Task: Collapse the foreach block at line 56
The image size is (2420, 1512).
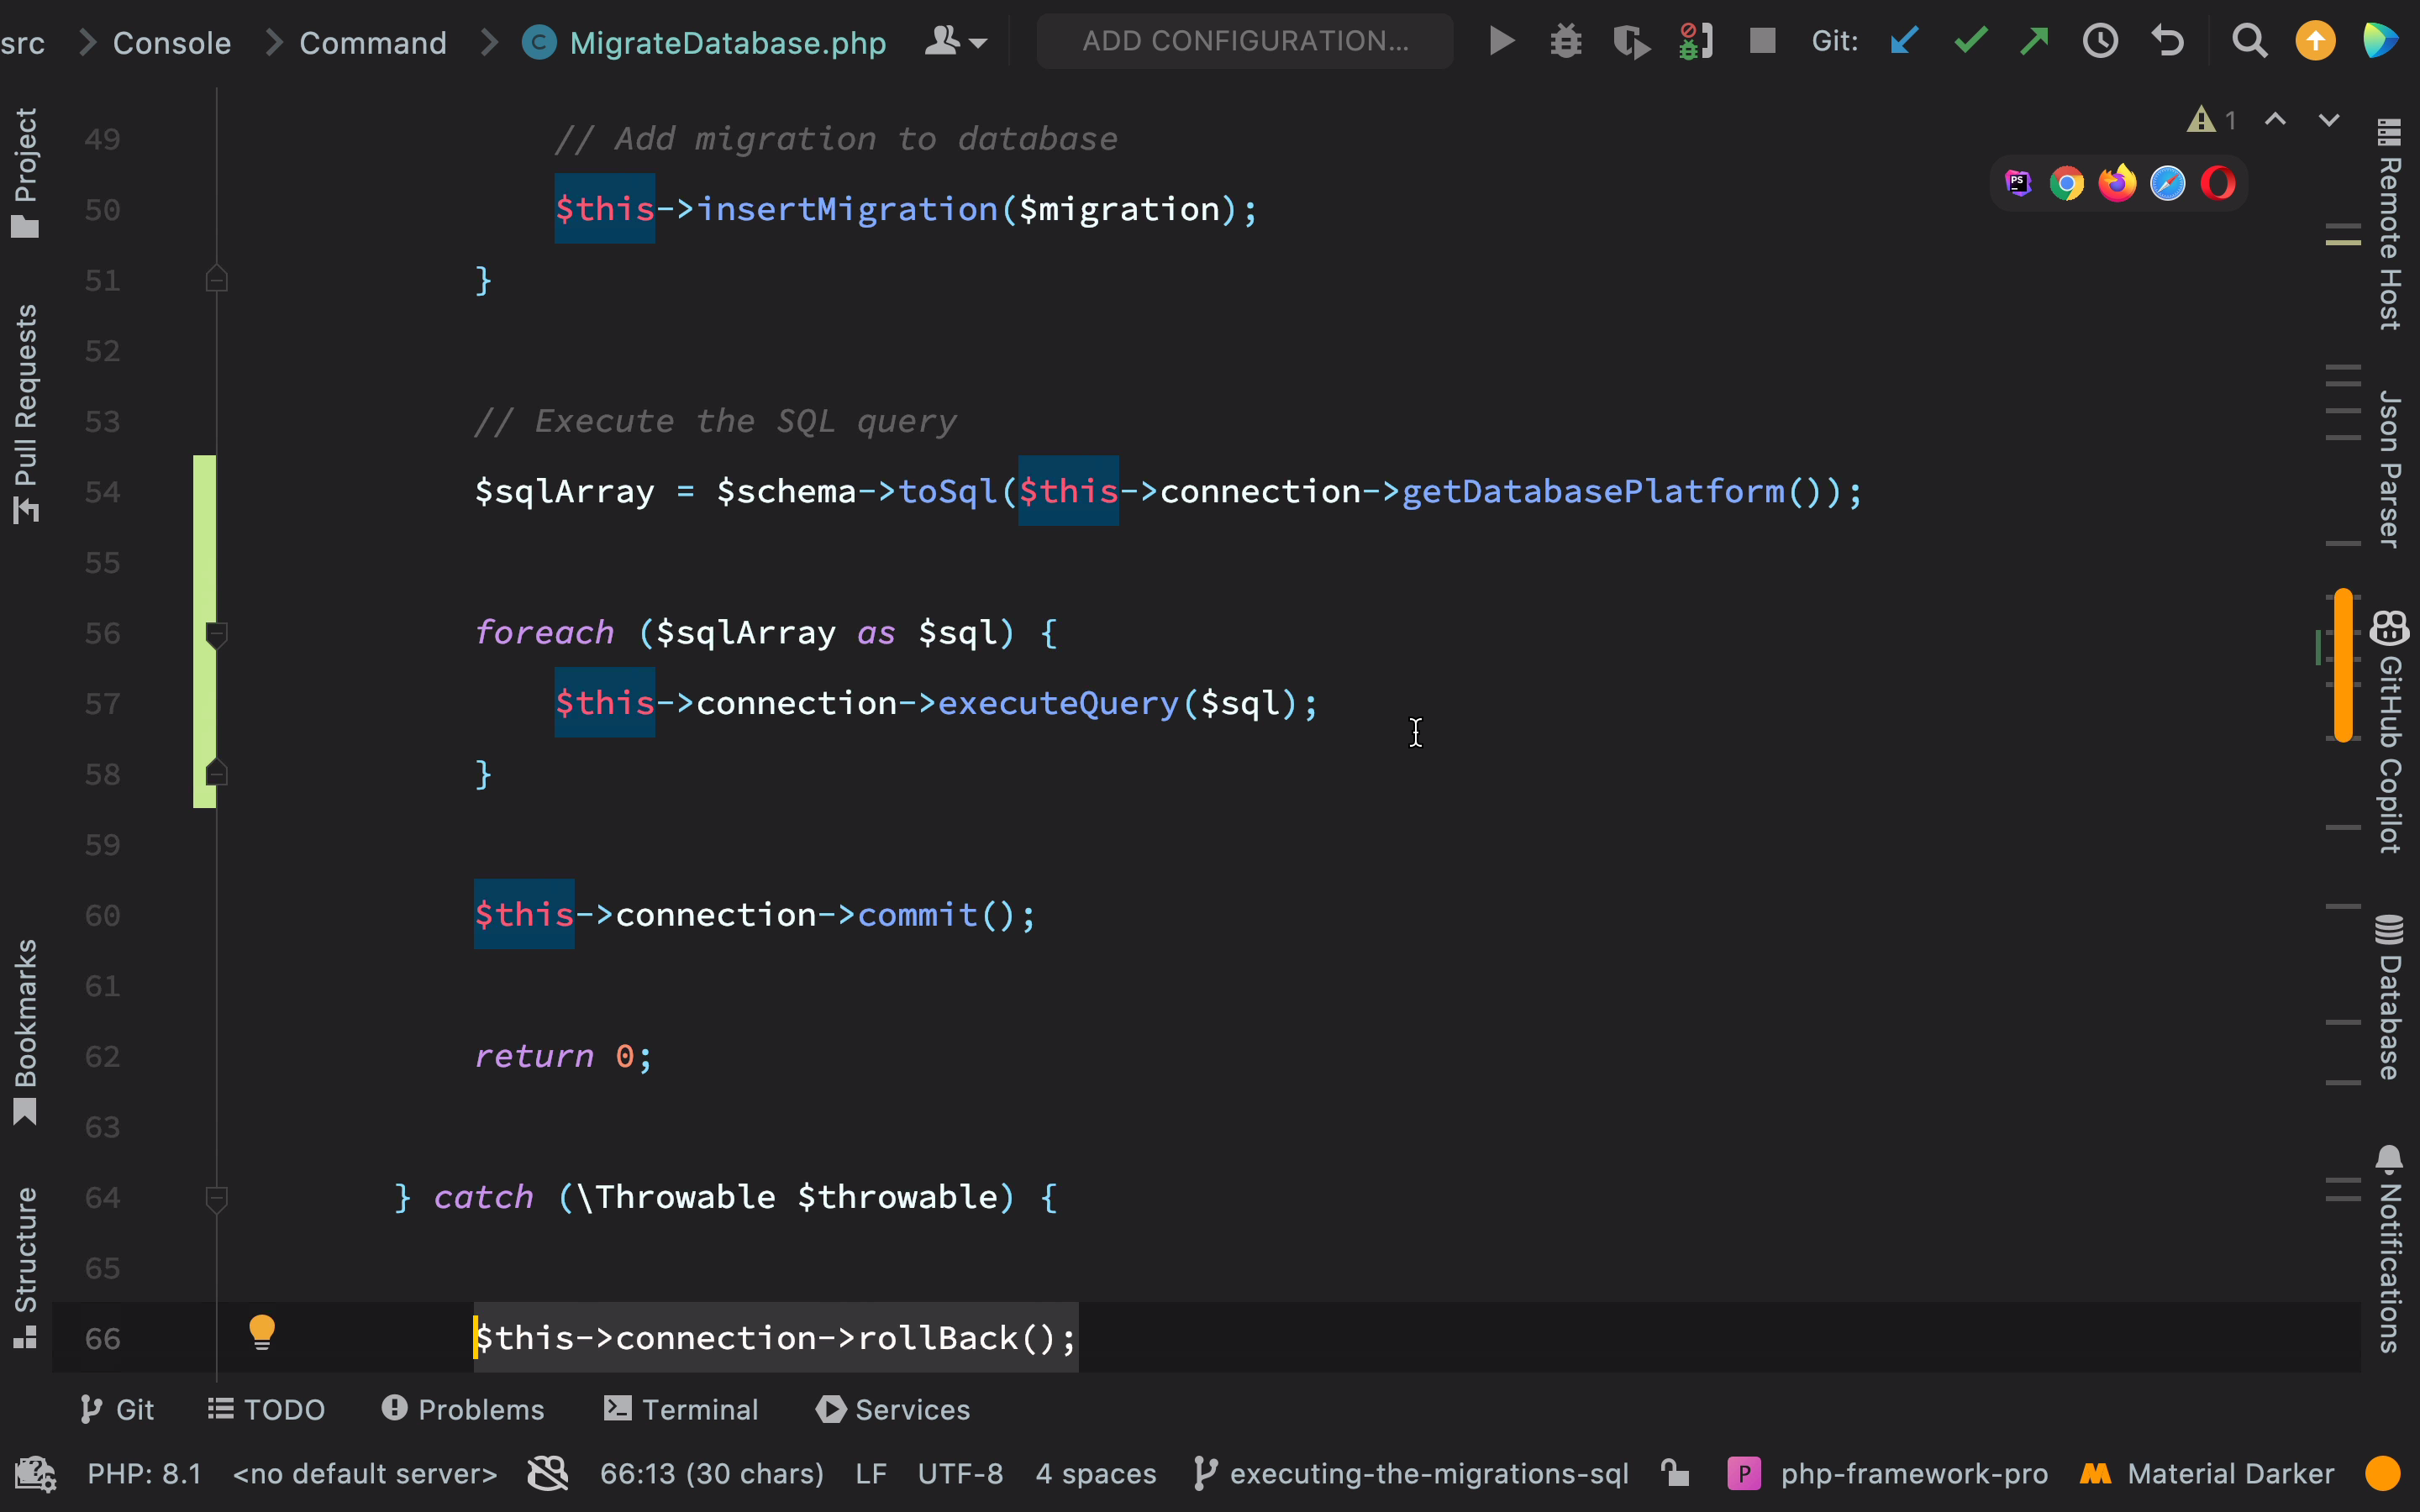Action: click(x=216, y=633)
